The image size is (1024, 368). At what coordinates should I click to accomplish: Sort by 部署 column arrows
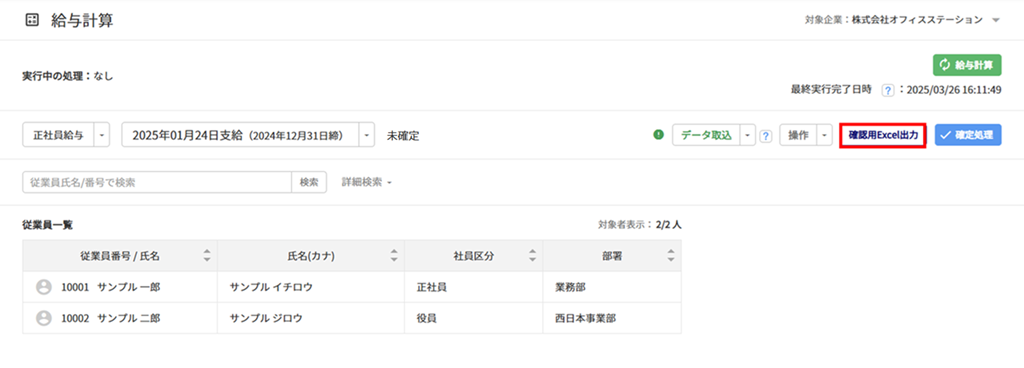[671, 256]
